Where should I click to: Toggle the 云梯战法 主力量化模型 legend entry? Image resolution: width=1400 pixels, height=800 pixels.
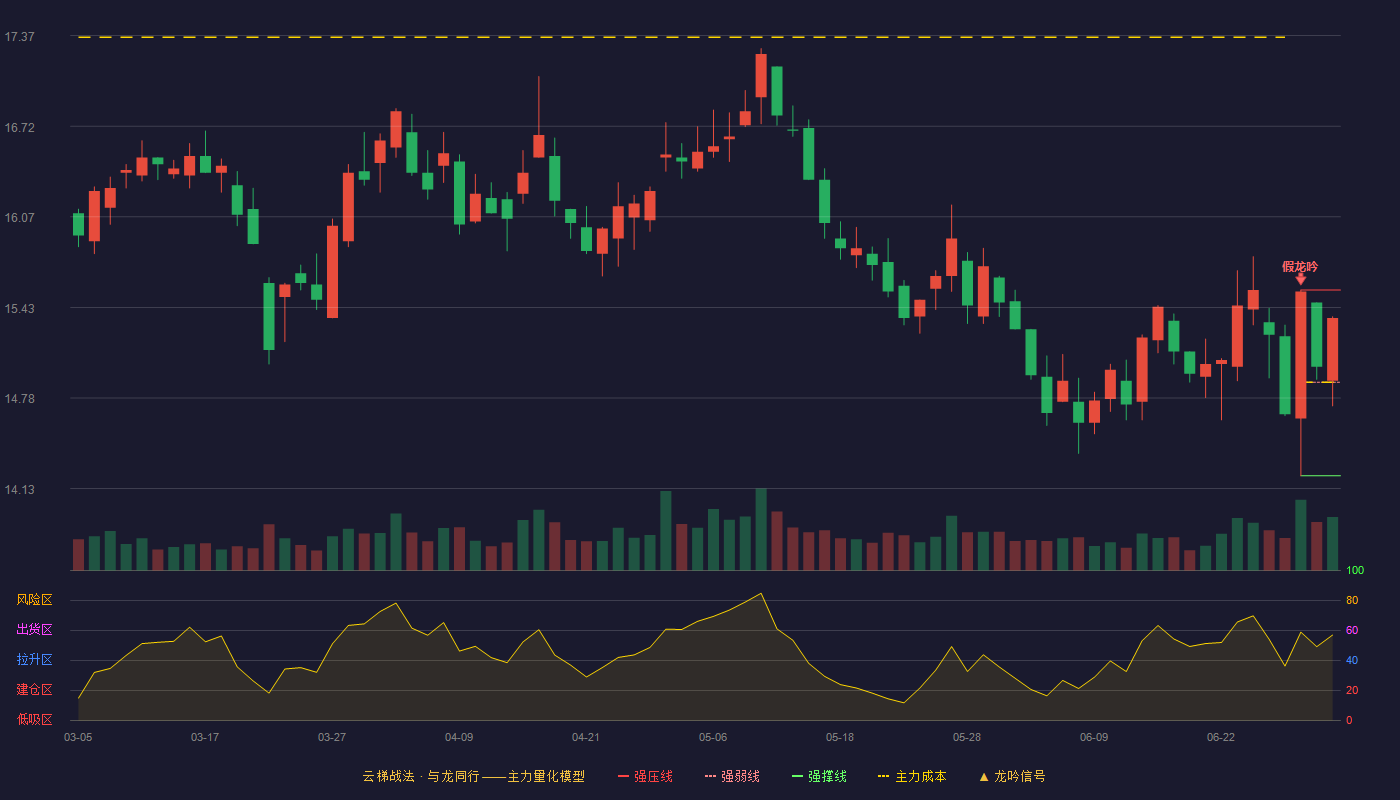pyautogui.click(x=473, y=776)
